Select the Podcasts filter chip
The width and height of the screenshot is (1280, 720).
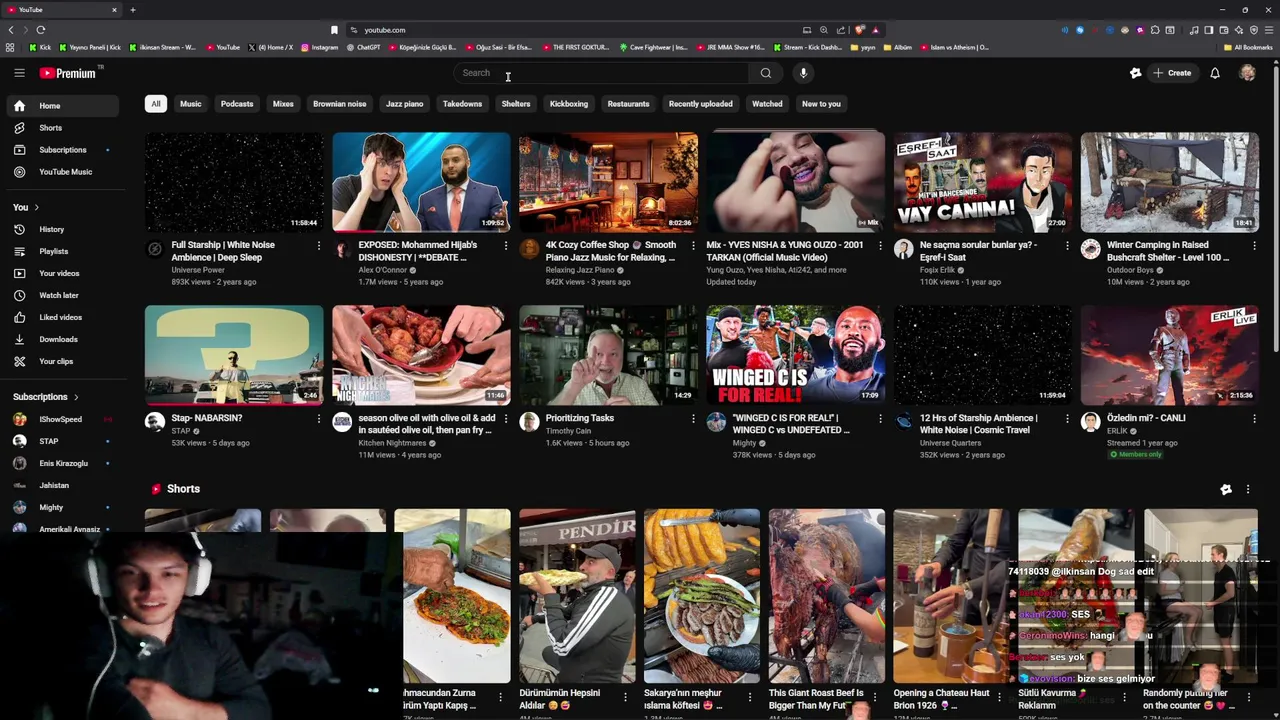[237, 104]
